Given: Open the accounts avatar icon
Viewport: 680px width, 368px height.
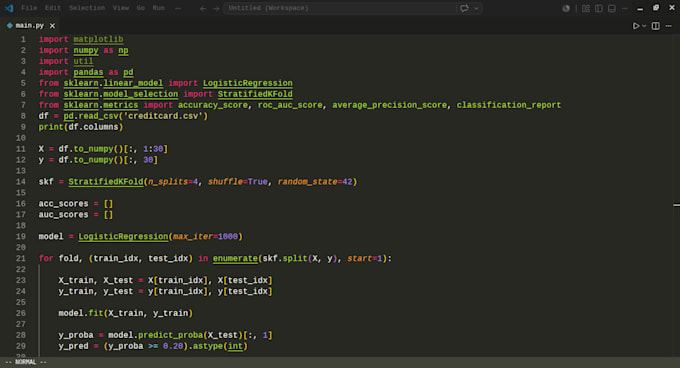Looking at the screenshot, I should click(x=566, y=8).
